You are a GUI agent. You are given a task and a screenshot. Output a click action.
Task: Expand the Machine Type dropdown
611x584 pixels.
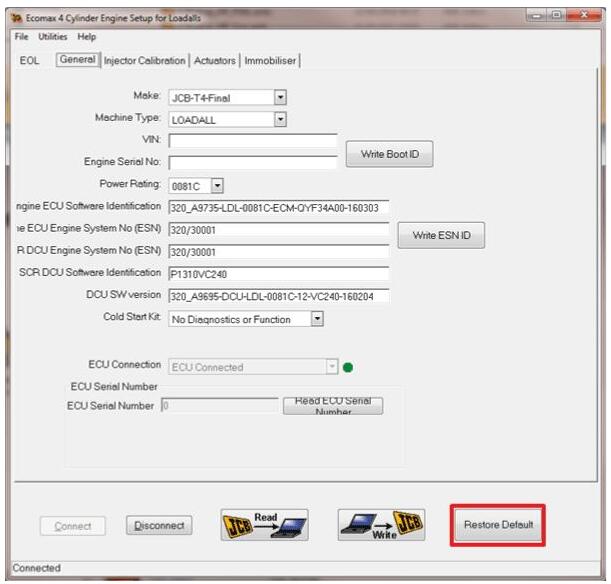click(280, 120)
